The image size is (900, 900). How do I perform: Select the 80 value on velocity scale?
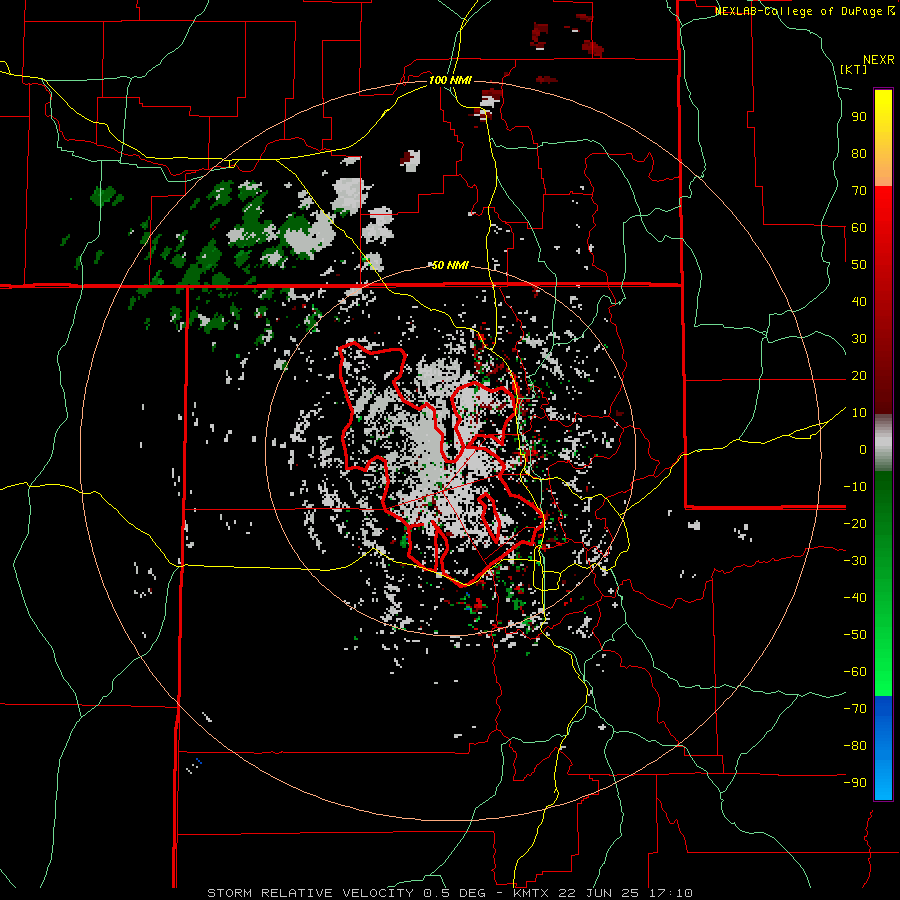(x=859, y=154)
